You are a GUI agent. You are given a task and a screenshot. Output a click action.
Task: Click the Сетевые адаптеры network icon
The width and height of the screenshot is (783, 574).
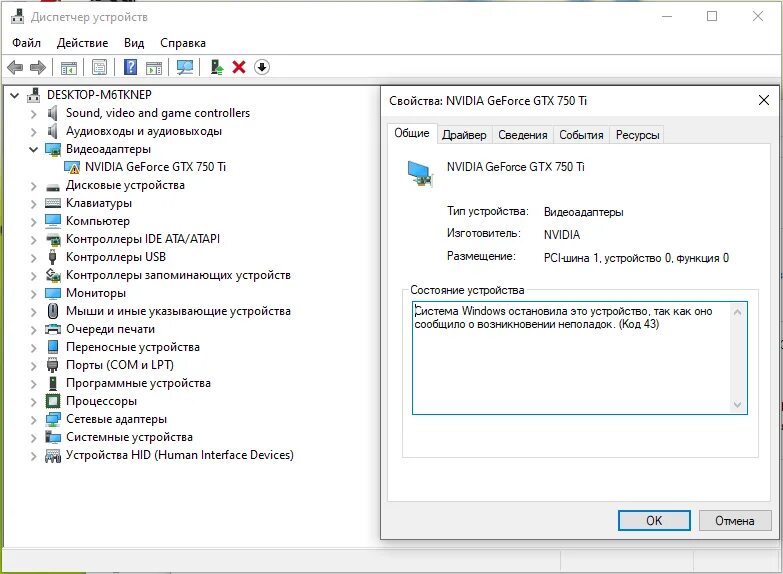coord(53,419)
